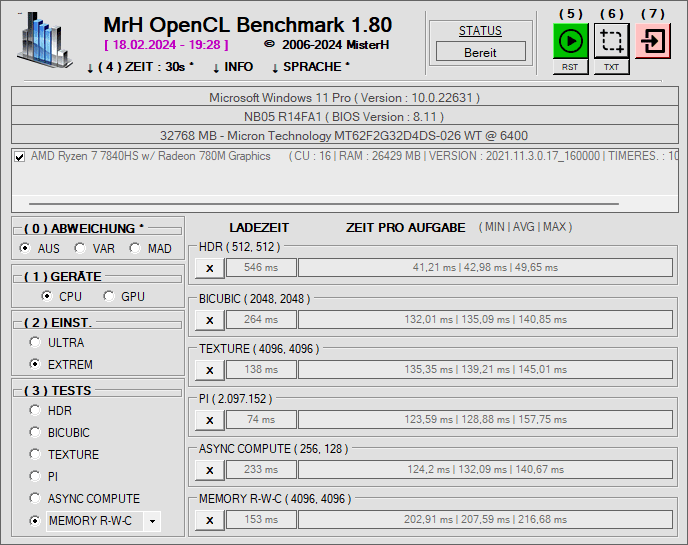The image size is (688, 545).
Task: Click TEXTURE timing 135,35 ms result field
Action: tap(485, 369)
